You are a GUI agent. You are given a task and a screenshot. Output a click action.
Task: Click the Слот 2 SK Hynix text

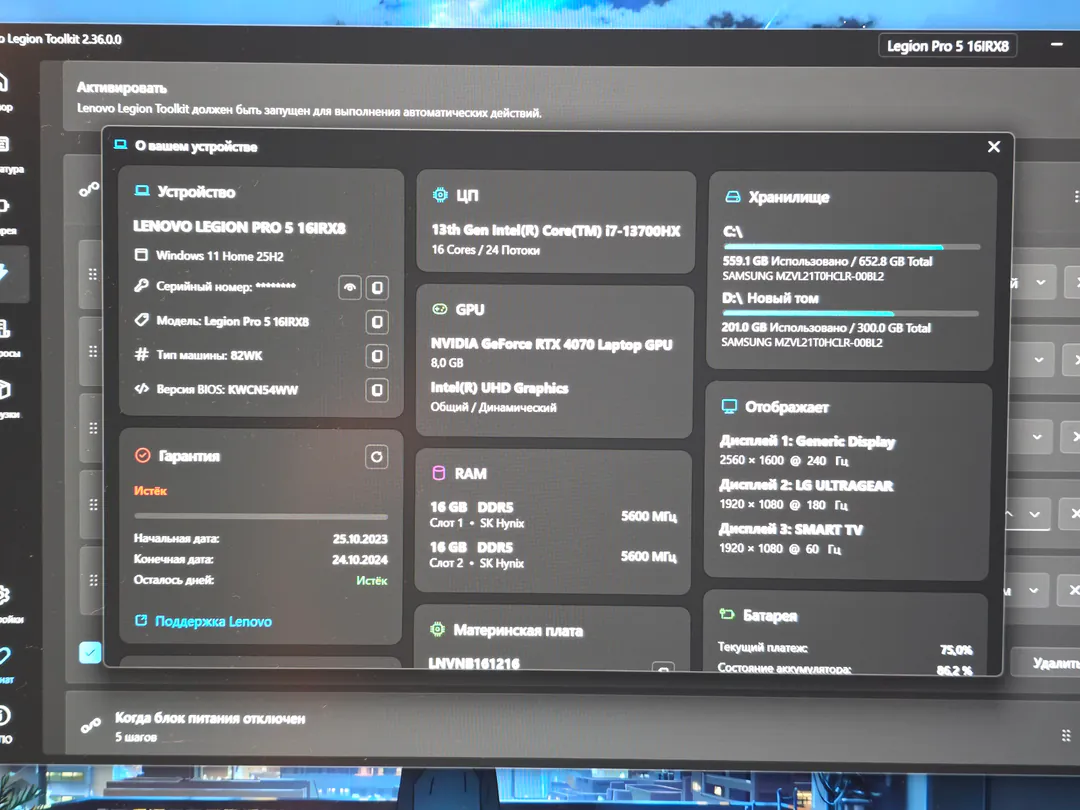pyautogui.click(x=477, y=563)
